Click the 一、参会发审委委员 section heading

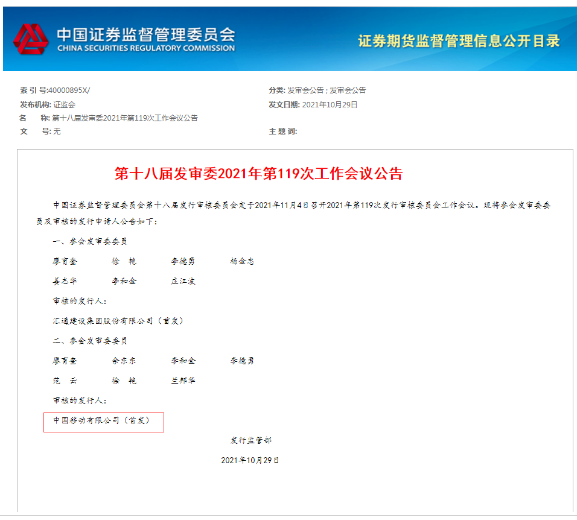pos(90,241)
